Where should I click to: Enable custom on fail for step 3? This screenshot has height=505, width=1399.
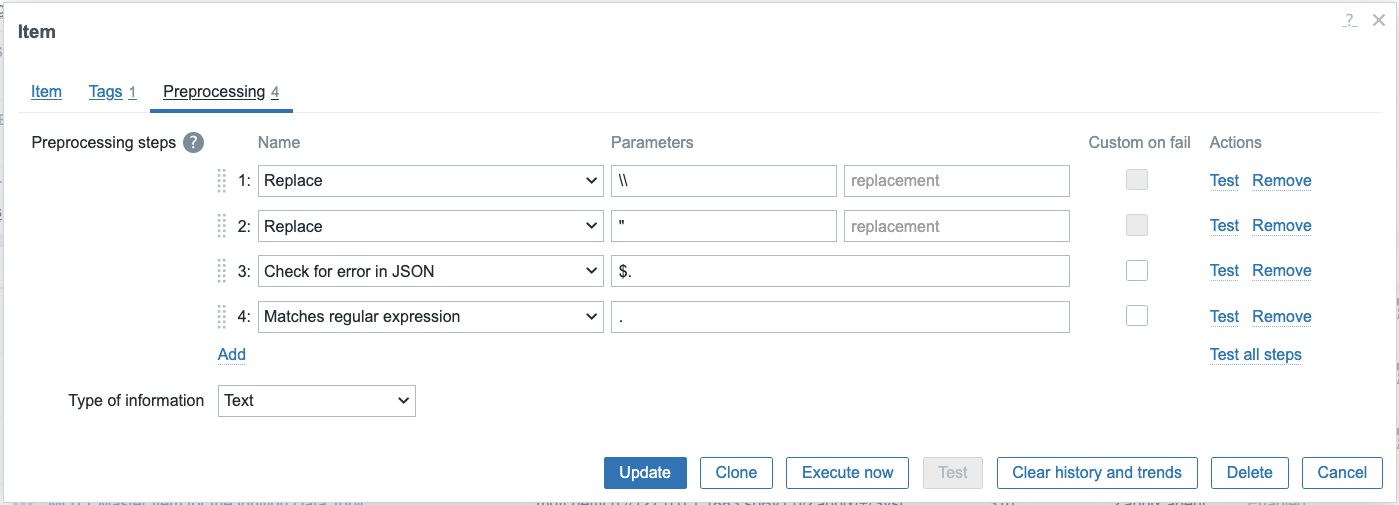1136,271
